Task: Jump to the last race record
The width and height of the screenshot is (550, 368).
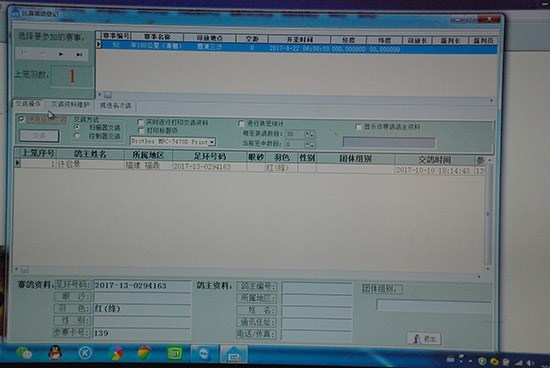Action: click(x=79, y=54)
